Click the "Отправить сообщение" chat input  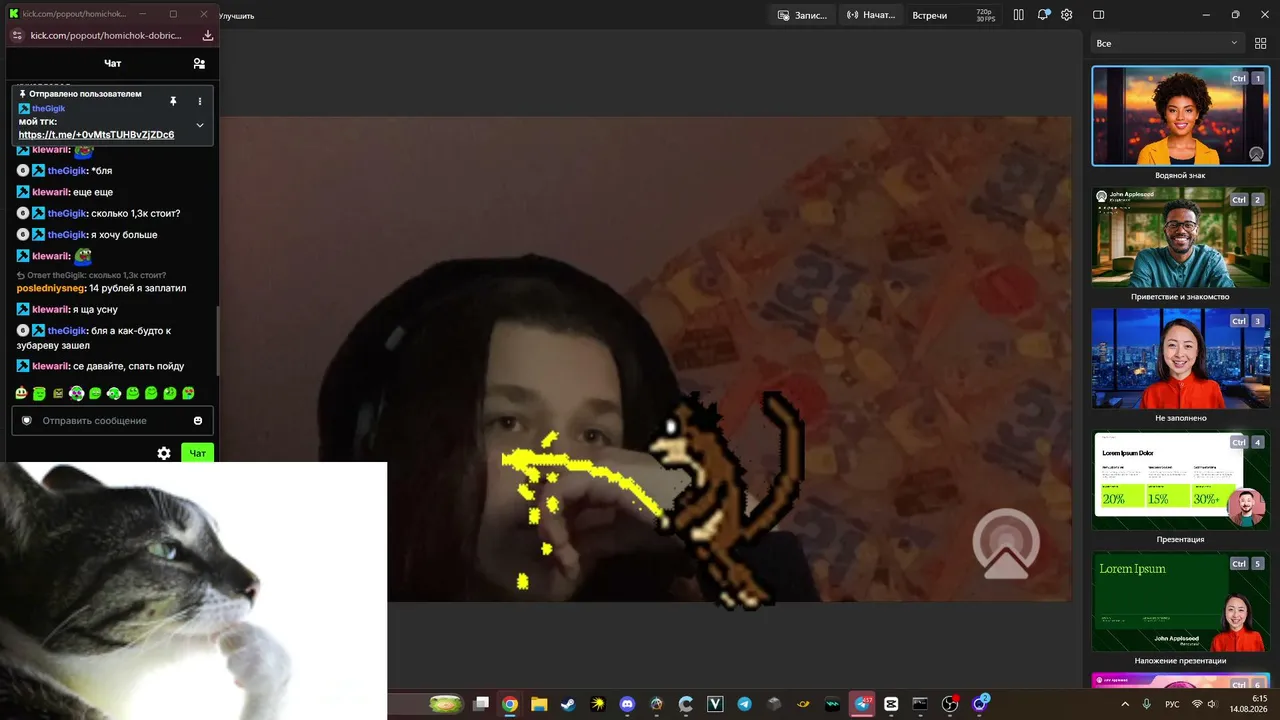point(112,421)
